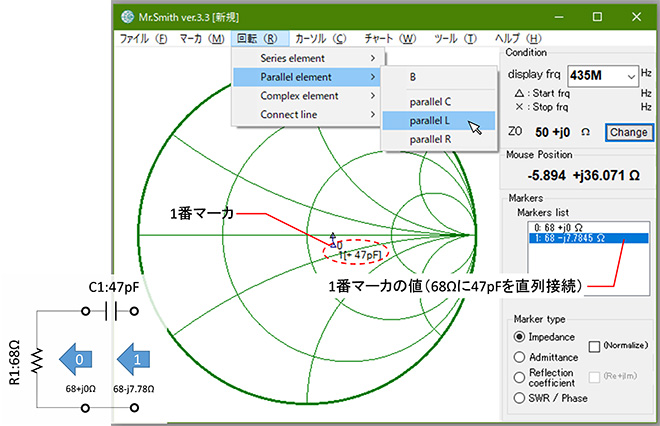This screenshot has height=426, width=660.
Task: Click the Change button for Z0
Action: (629, 132)
